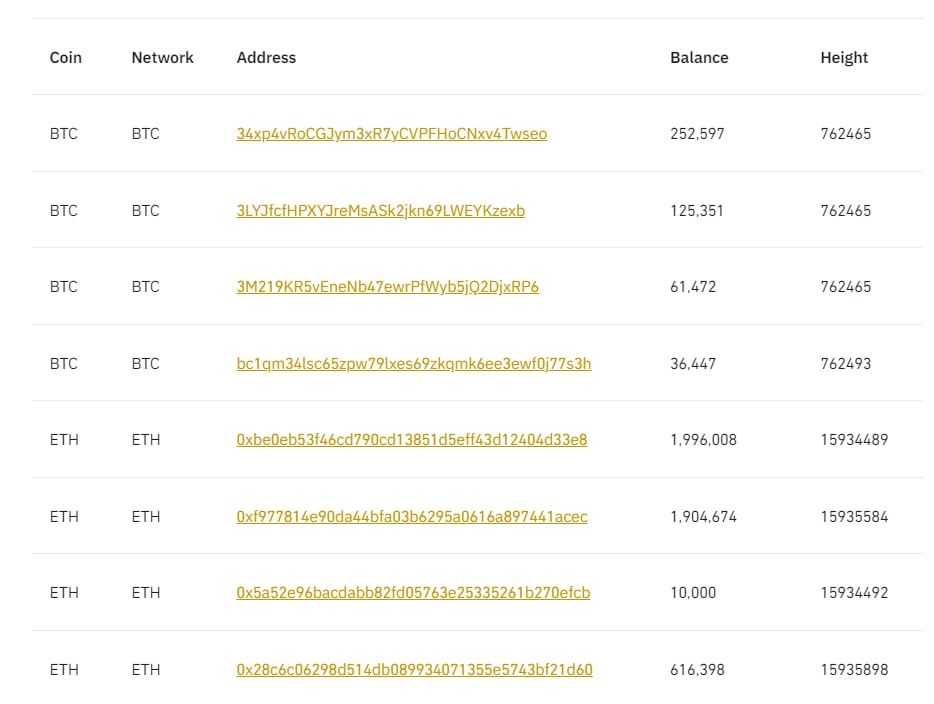Open BTC address 3LYJfcfHPXYJreMsASk2jkn69LWEYKzexb
Viewport: 934px width, 704px height.
[381, 210]
